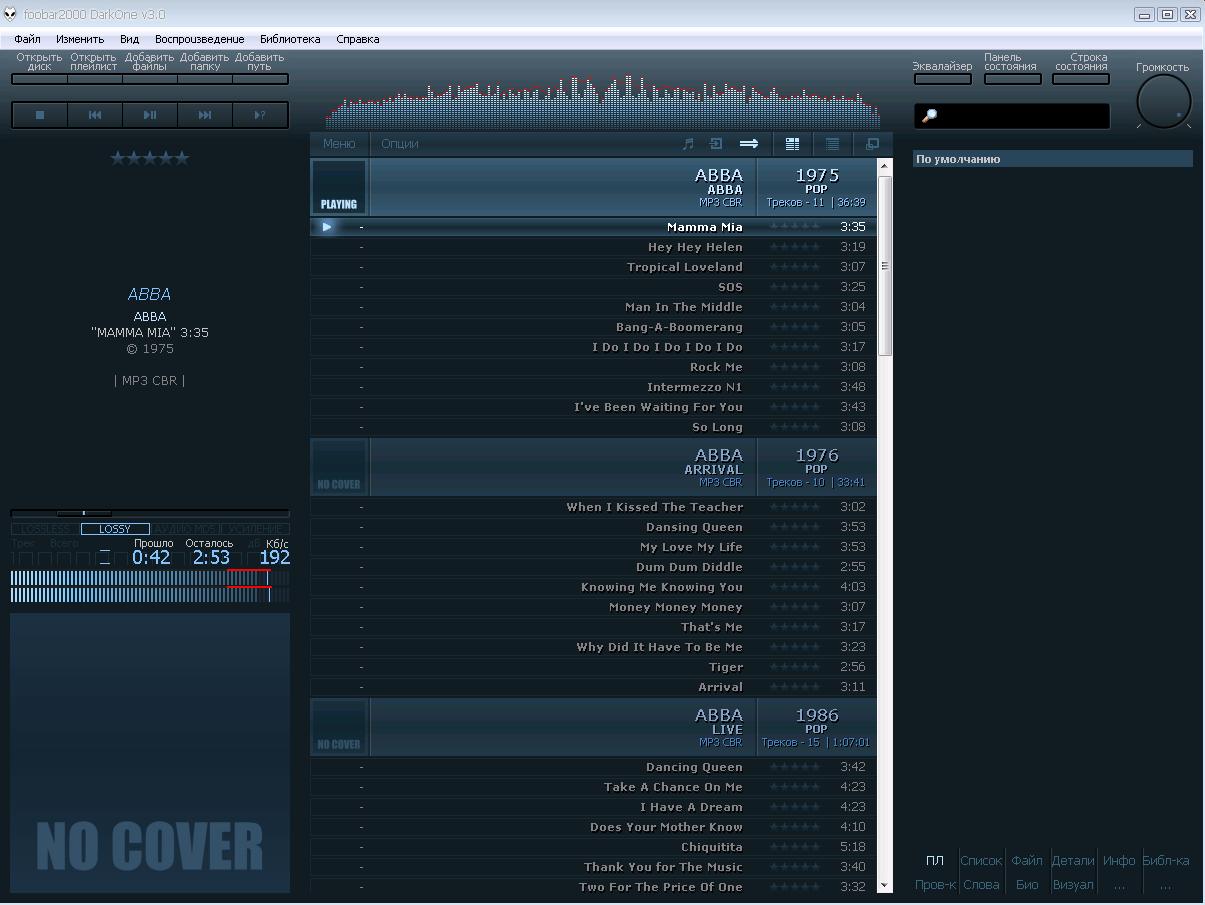Stop playback with the stop button
The image size is (1205, 905).
40,115
